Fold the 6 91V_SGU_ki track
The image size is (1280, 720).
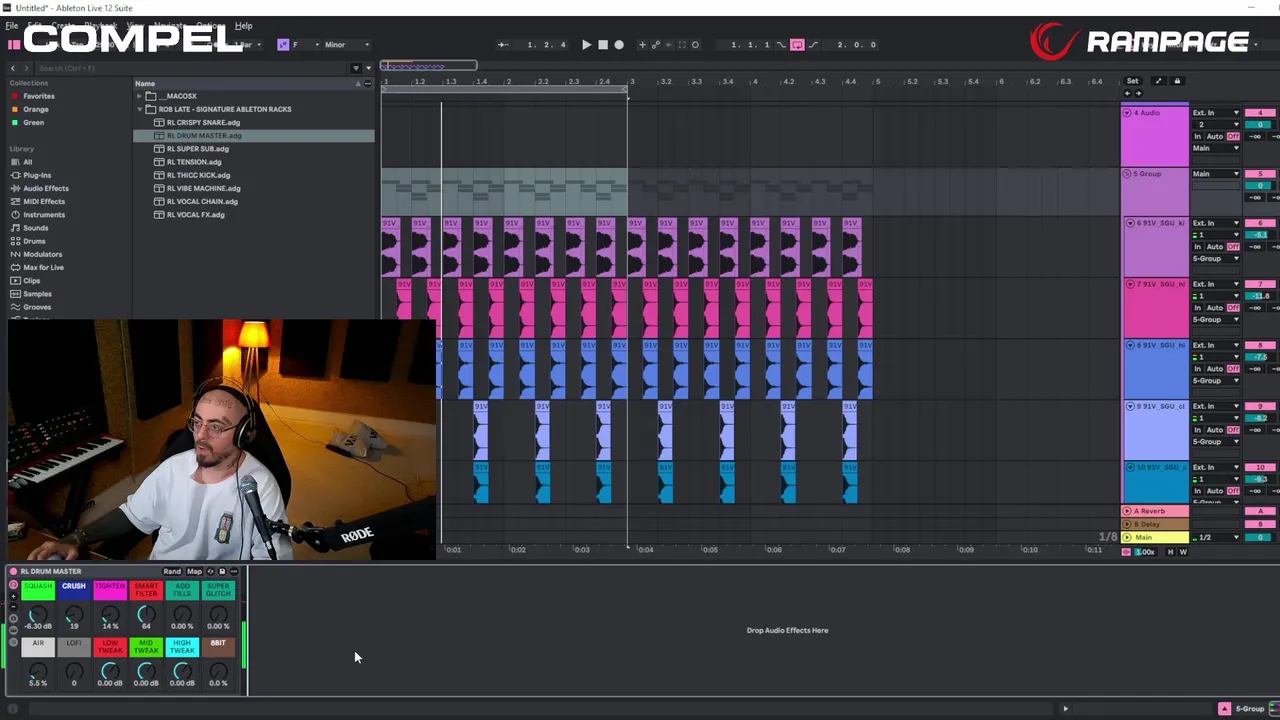click(x=1130, y=223)
